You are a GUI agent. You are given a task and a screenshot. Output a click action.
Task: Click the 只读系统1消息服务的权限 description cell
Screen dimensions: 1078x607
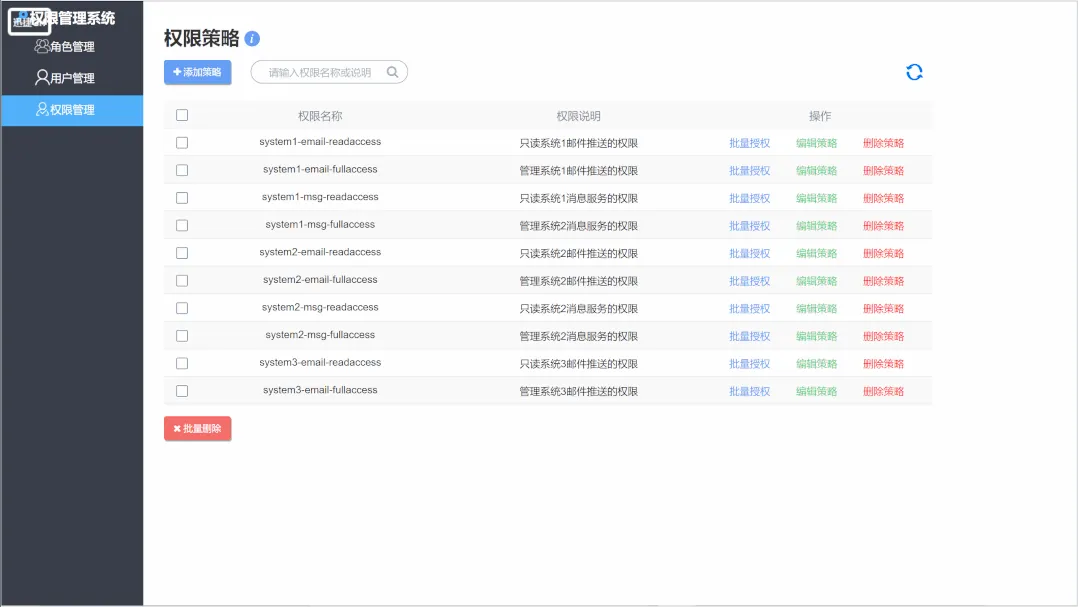[578, 198]
